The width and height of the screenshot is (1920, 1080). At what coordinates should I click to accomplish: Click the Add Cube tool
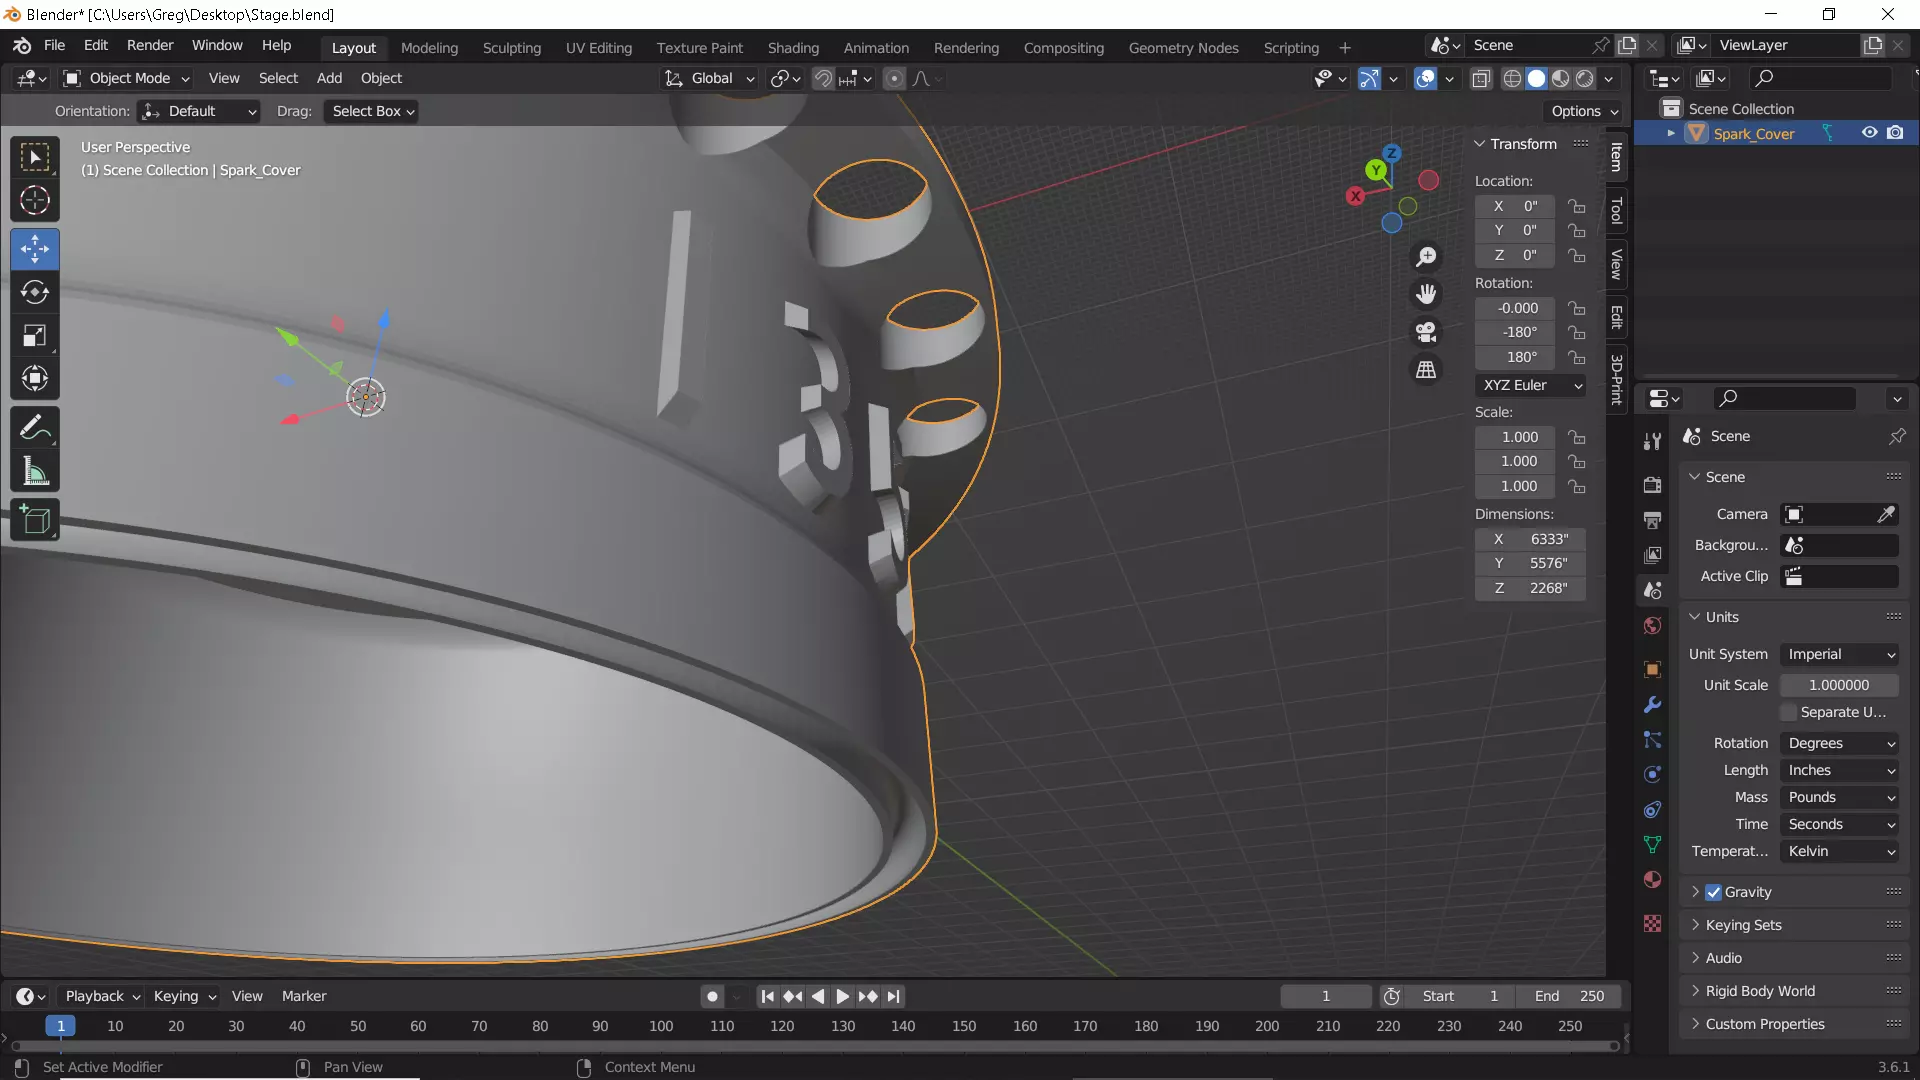tap(35, 520)
